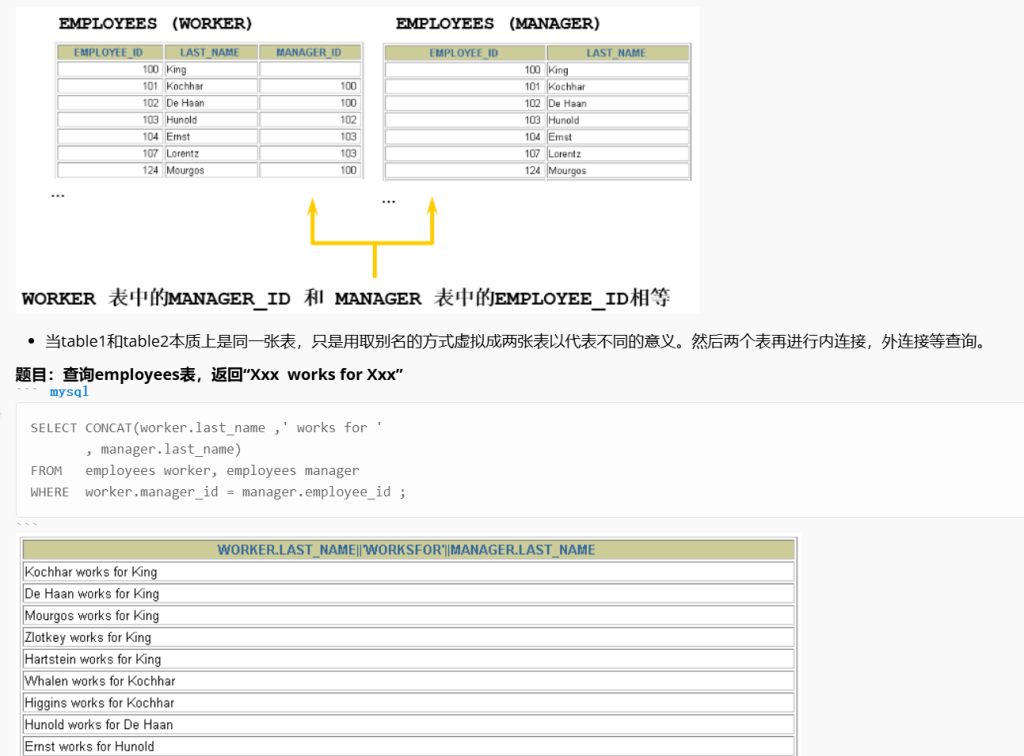
Task: Click the MANAGER_ID value in Ernst's row
Action: 348,136
